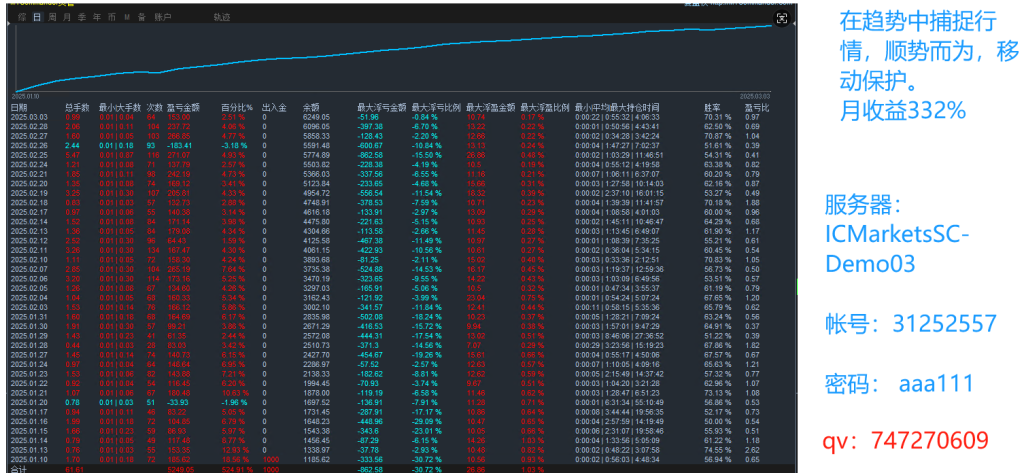Select the 2025.02.28 date row
1024x473 pixels.
tap(392, 125)
